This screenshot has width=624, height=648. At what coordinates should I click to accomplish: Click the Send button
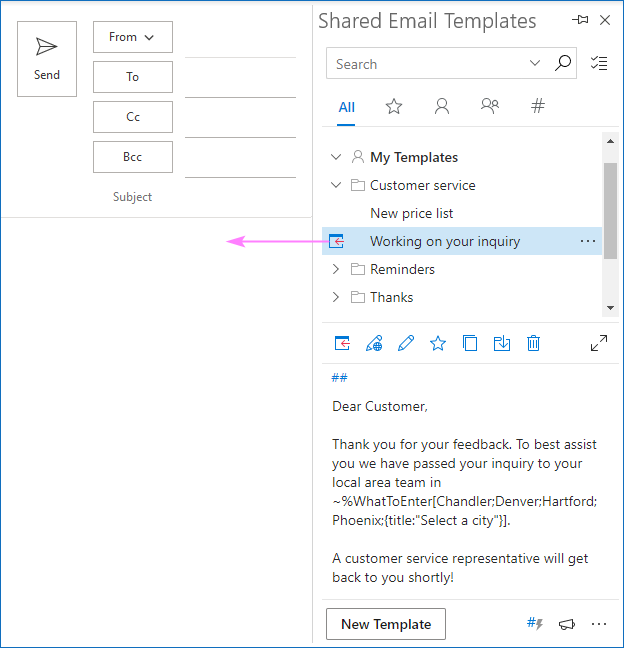click(47, 59)
